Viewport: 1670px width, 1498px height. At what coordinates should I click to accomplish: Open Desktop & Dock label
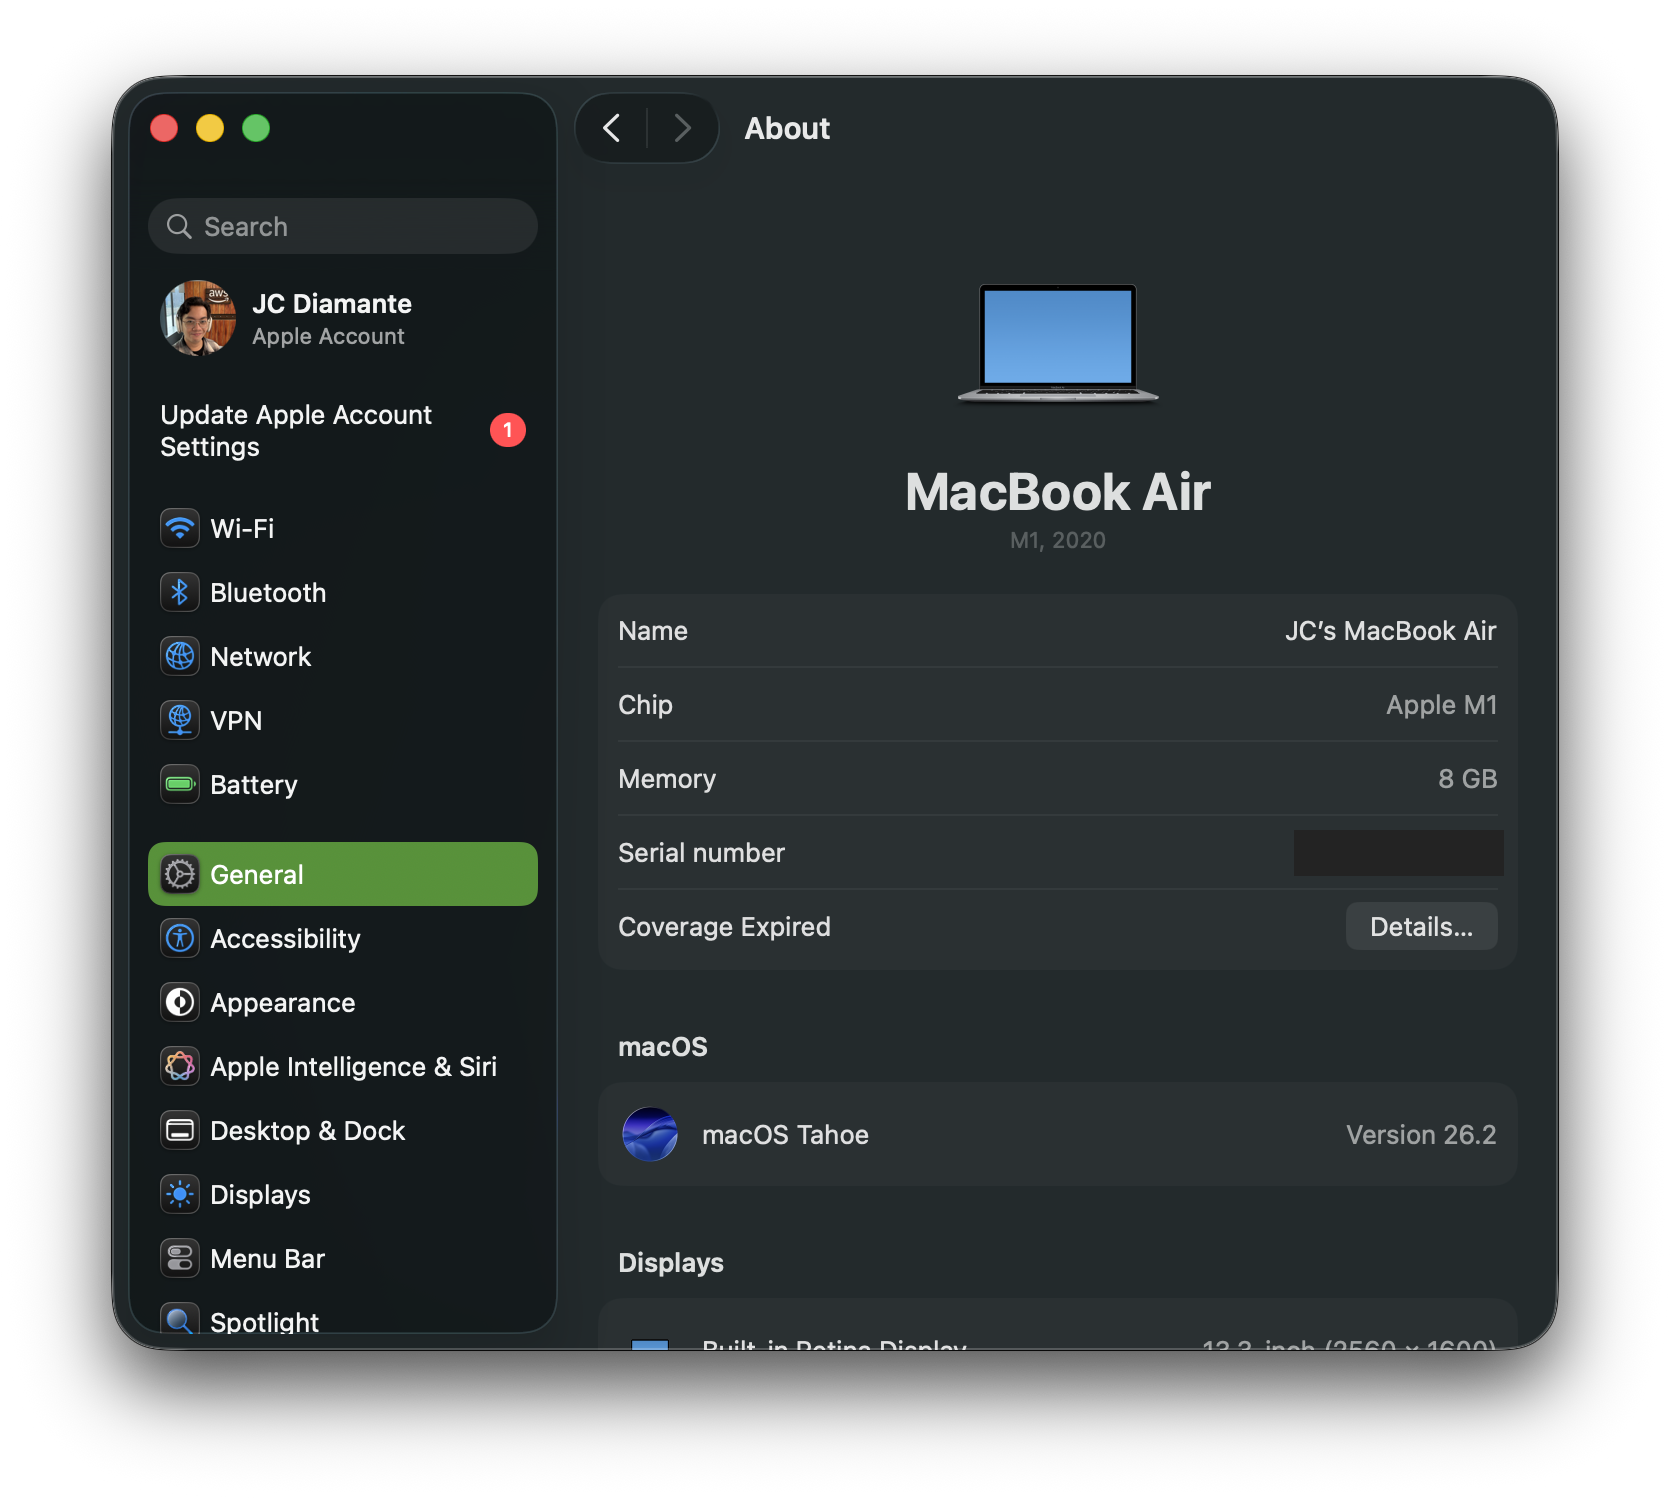[308, 1130]
